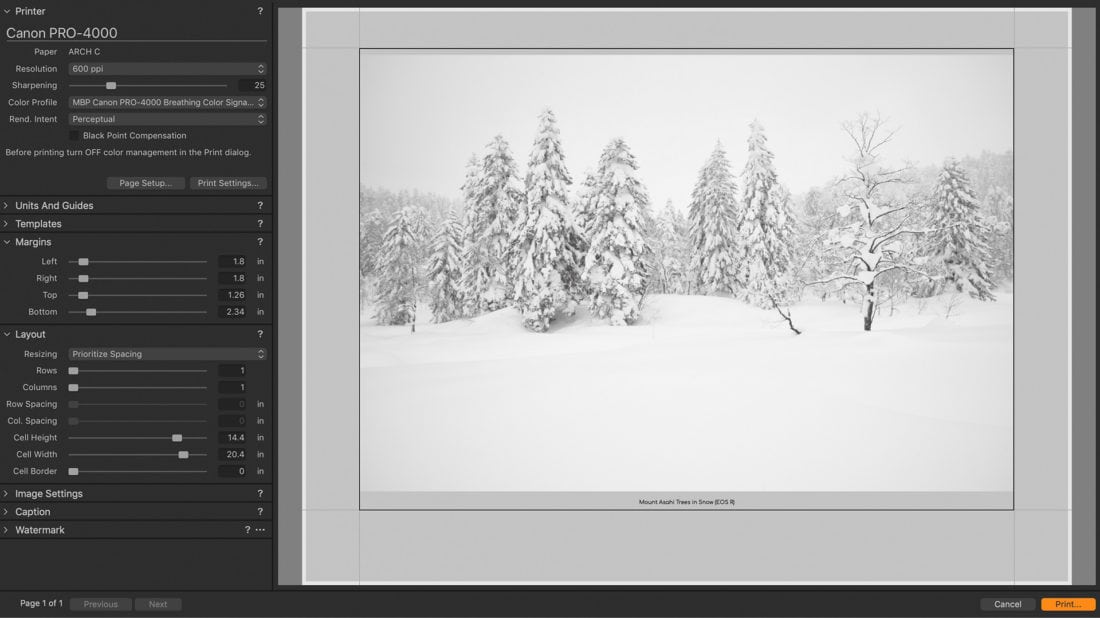Open the Color Profile dropdown
The height and width of the screenshot is (618, 1100).
(167, 102)
